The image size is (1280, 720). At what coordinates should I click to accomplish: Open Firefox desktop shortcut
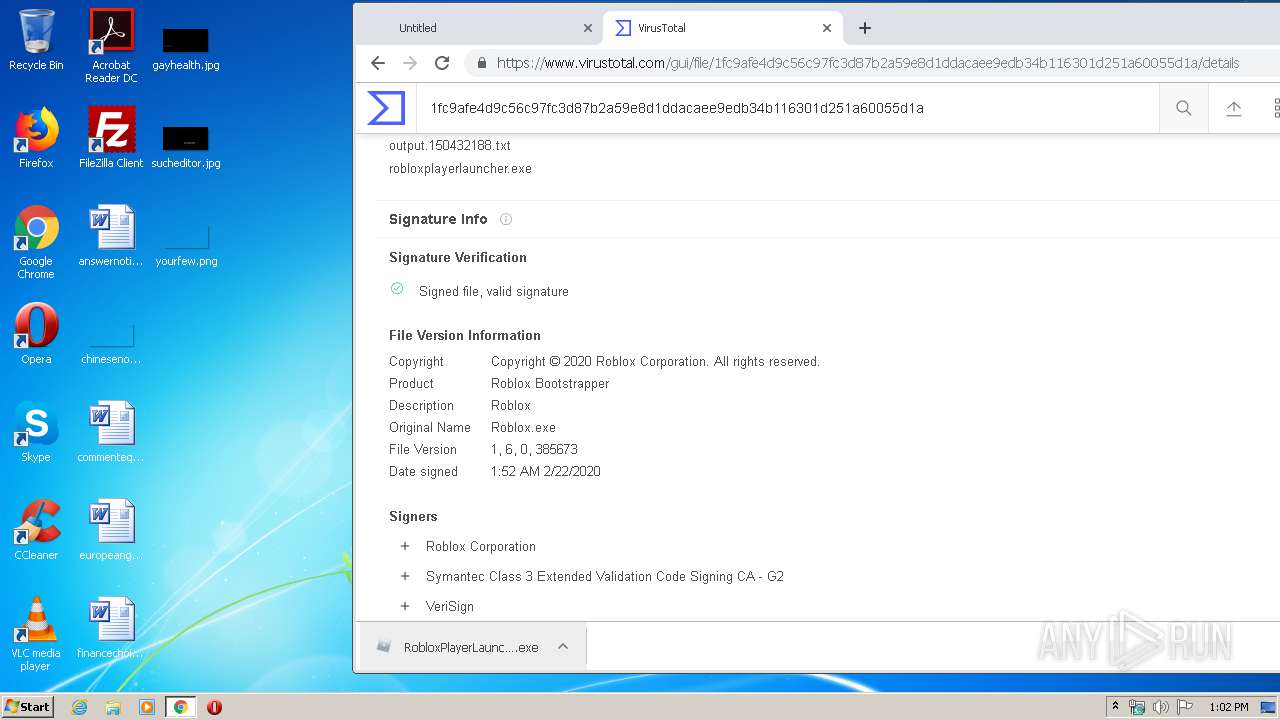(x=36, y=138)
